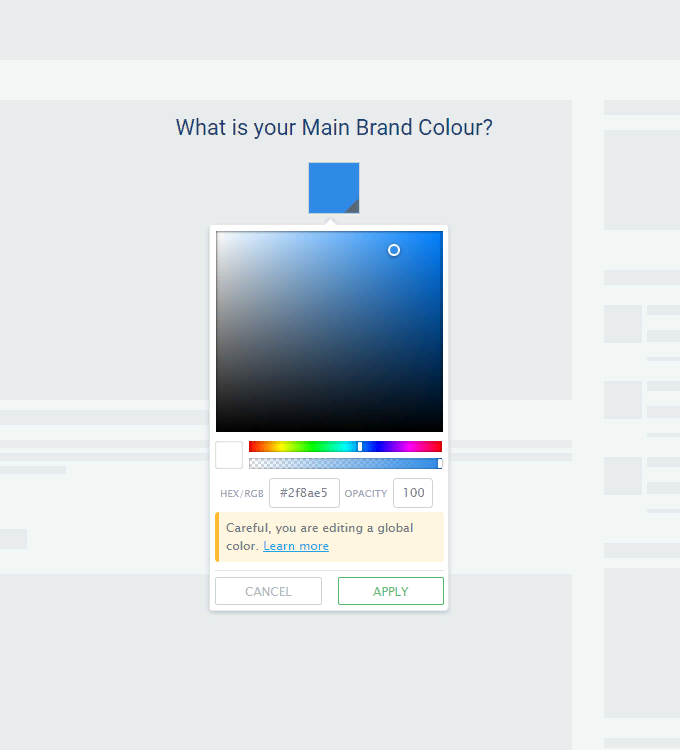Image resolution: width=680 pixels, height=750 pixels.
Task: Click the grey corner triangle on swatch
Action: pos(354,208)
